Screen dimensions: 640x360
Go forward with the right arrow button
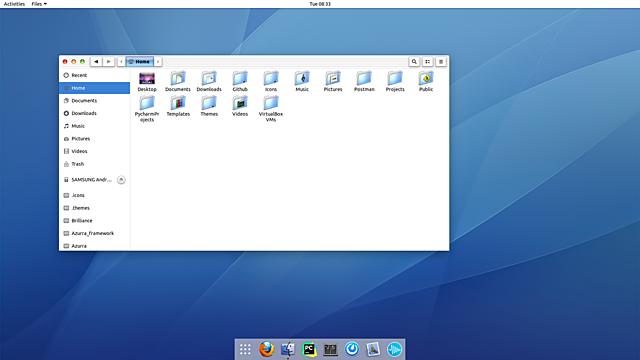pos(109,62)
